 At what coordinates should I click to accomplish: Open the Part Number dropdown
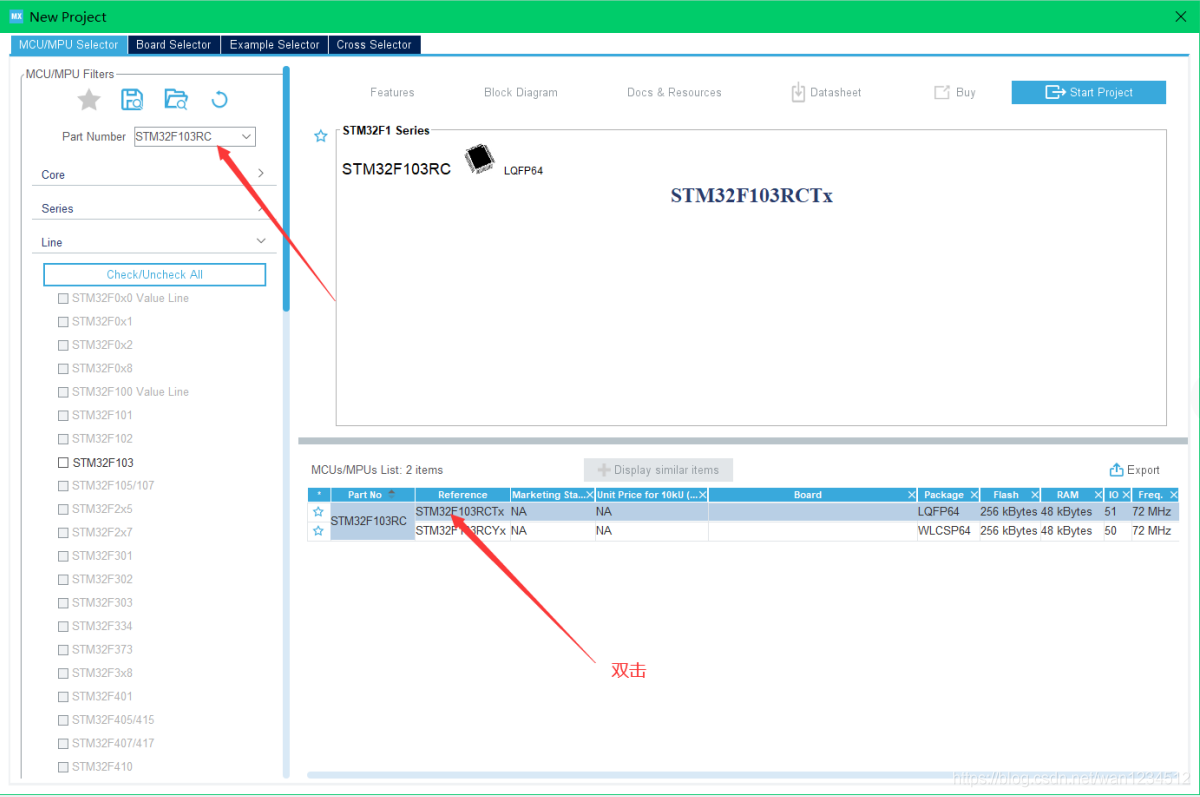246,137
